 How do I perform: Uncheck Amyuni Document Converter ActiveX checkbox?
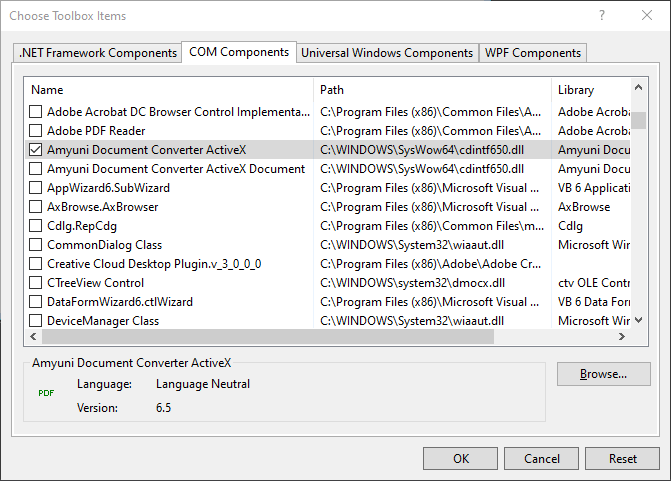pos(36,150)
